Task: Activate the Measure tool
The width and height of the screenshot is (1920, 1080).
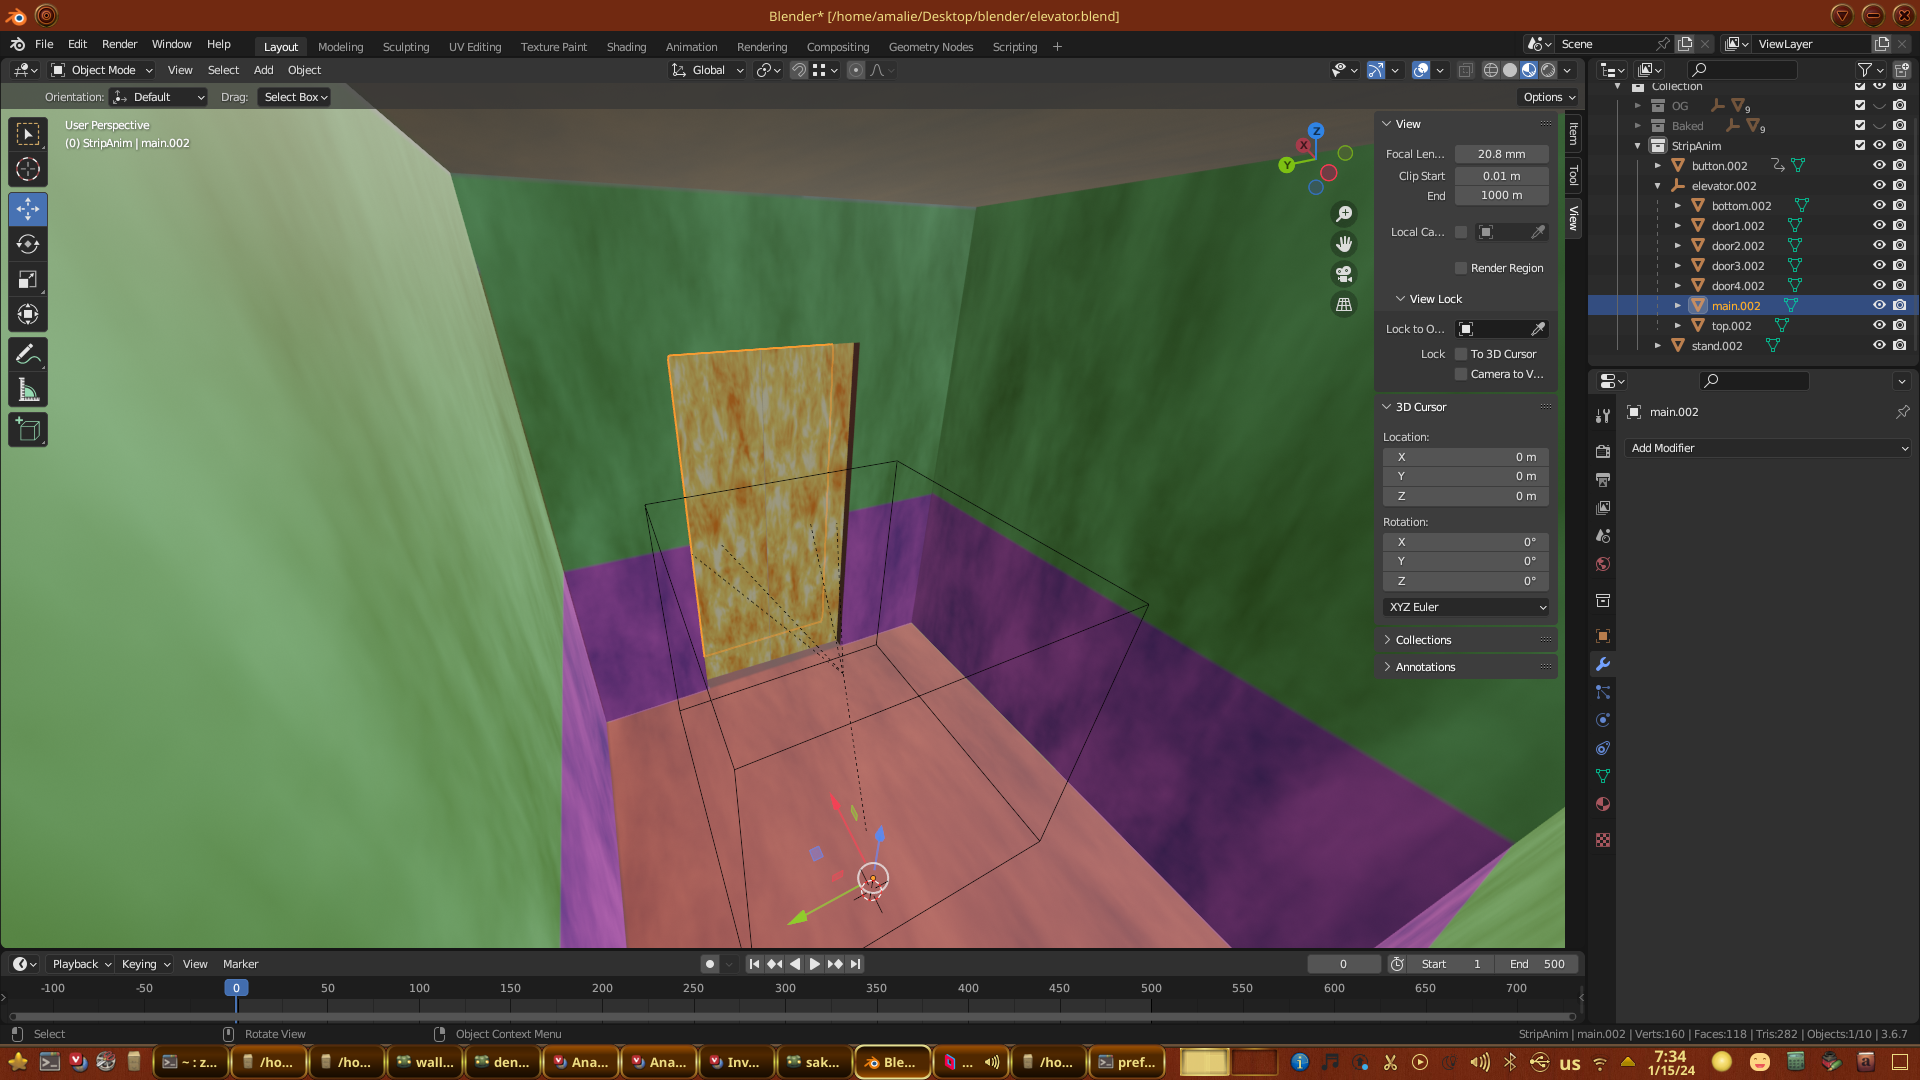Action: click(x=28, y=390)
